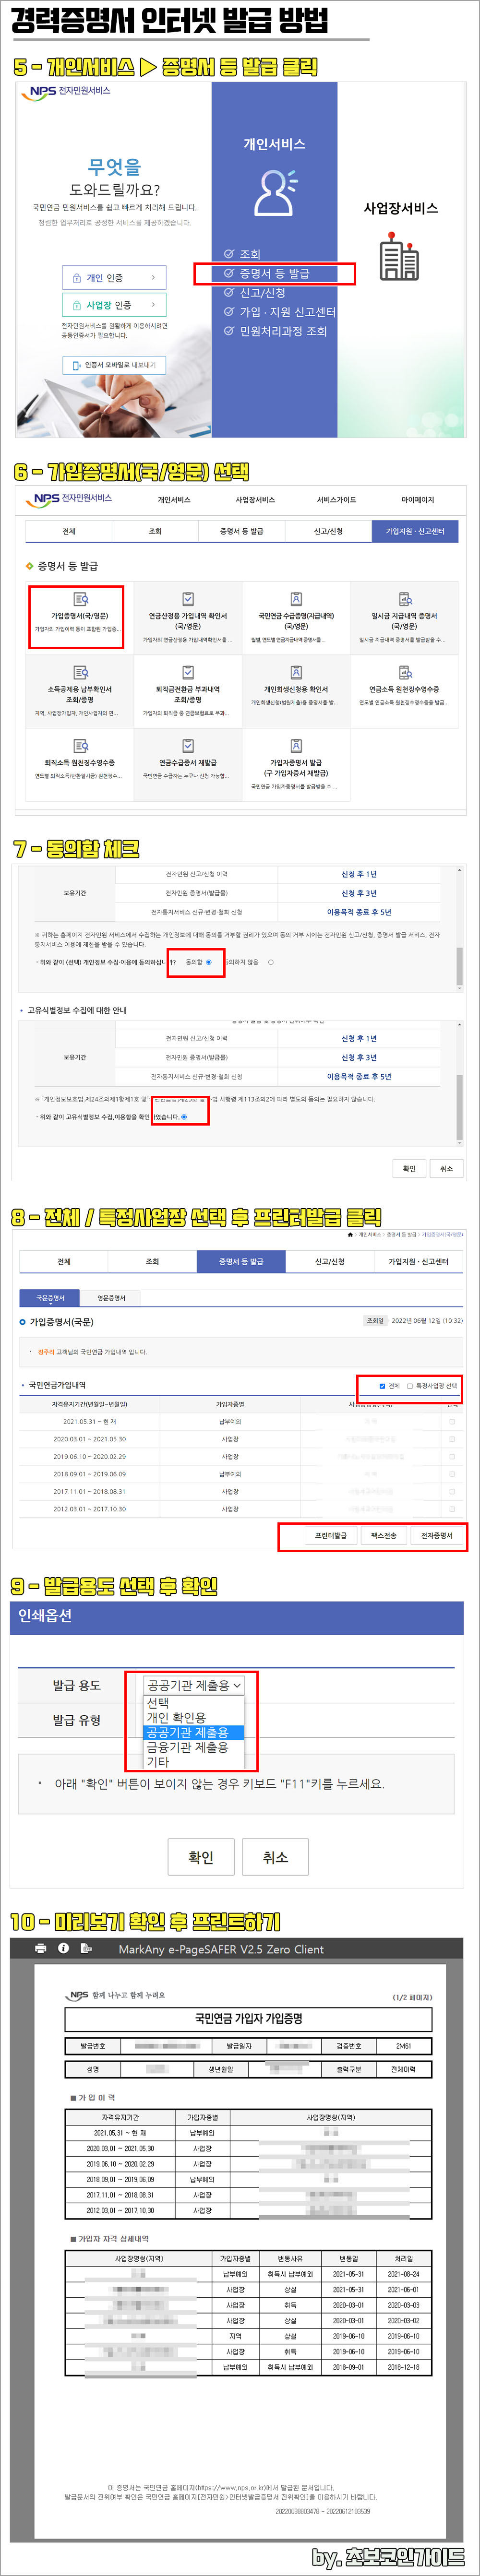This screenshot has width=480, height=2576.
Task: Open the 연금수급증서 재발급 card icon
Action: (187, 745)
